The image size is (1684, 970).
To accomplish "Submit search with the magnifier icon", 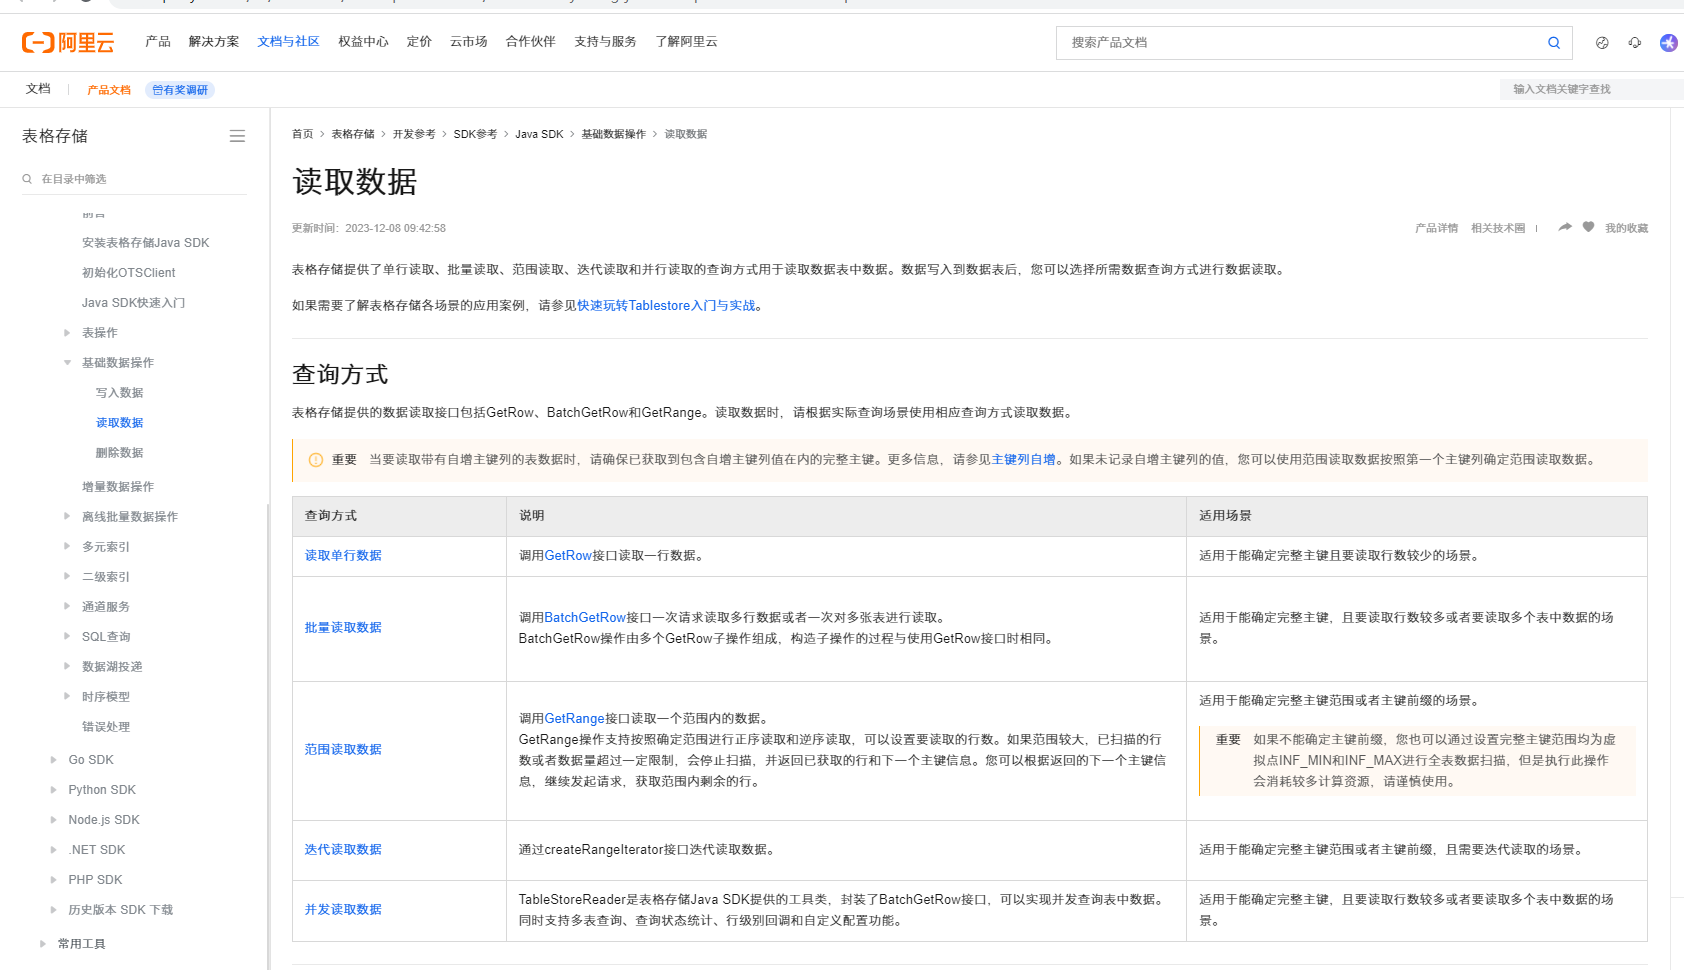I will (1554, 43).
